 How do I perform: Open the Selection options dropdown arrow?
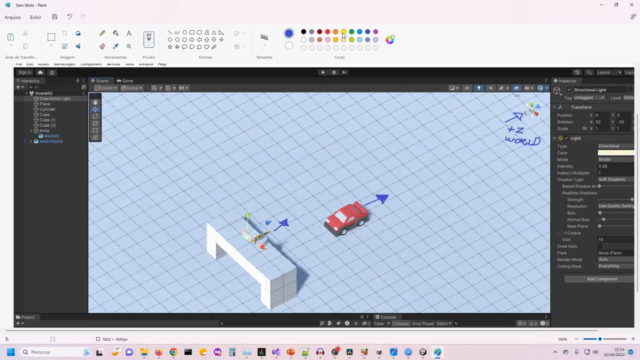click(x=51, y=46)
